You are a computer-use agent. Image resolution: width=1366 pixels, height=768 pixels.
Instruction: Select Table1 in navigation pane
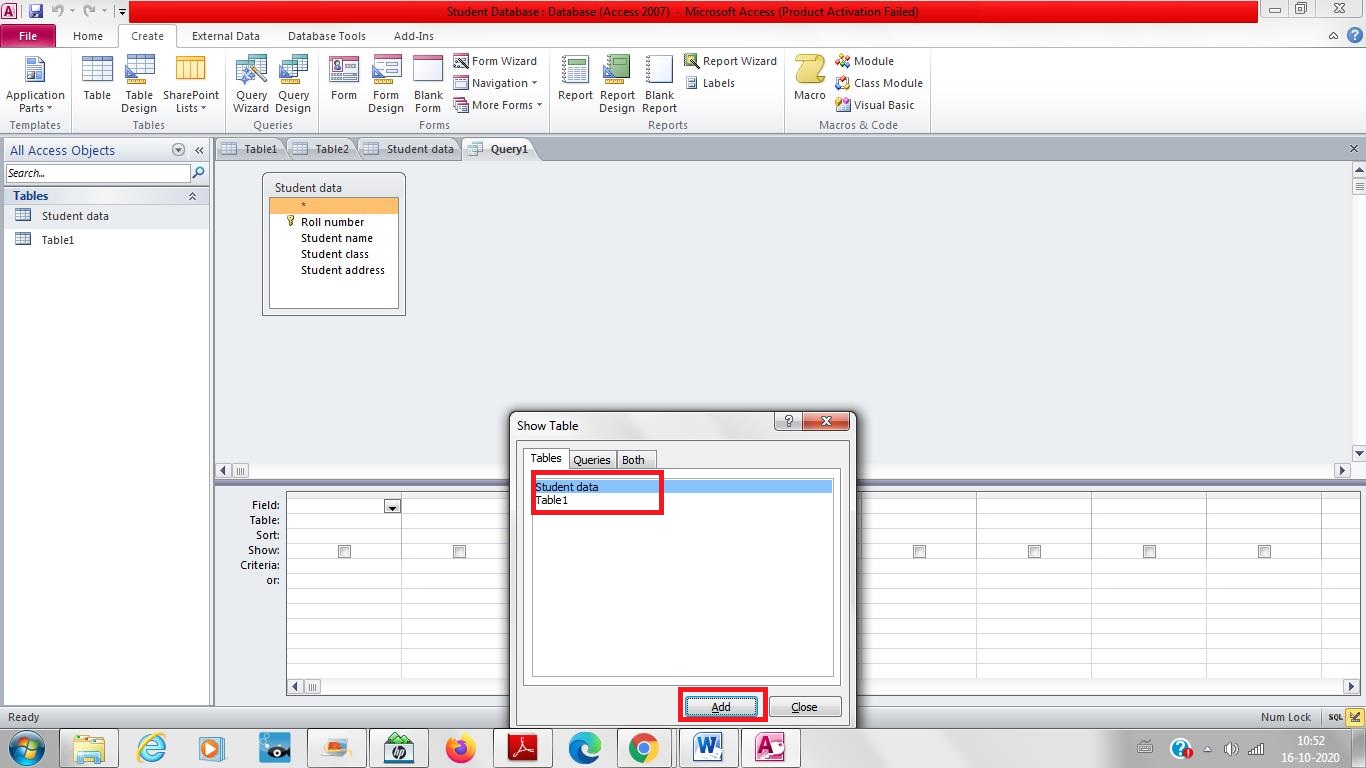pos(106,240)
